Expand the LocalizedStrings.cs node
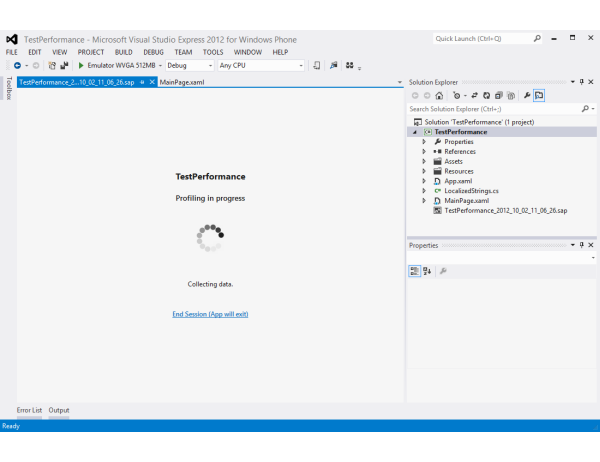600x462 pixels. [x=424, y=191]
